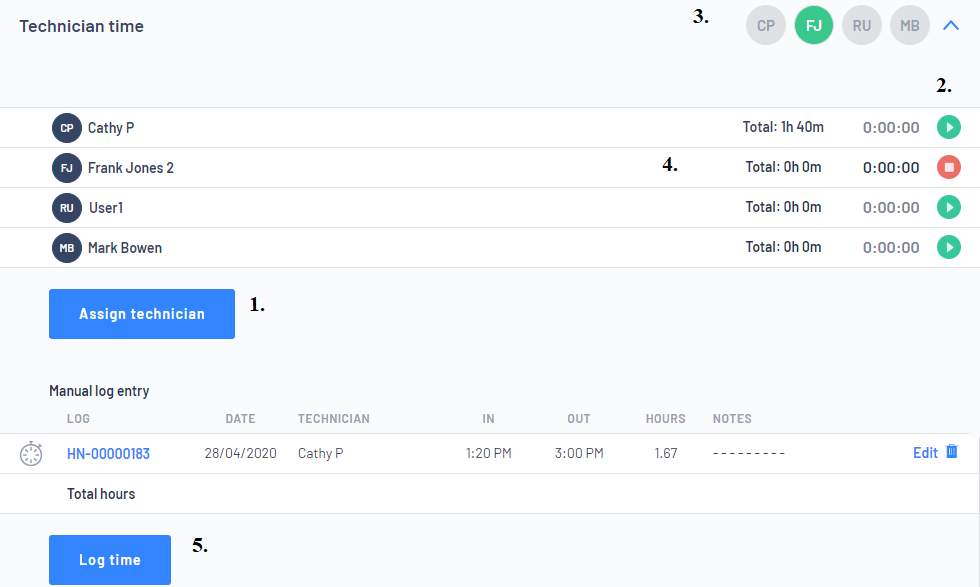This screenshot has height=587, width=980.
Task: Delete log entry HN-00000183 via trash icon
Action: (952, 452)
